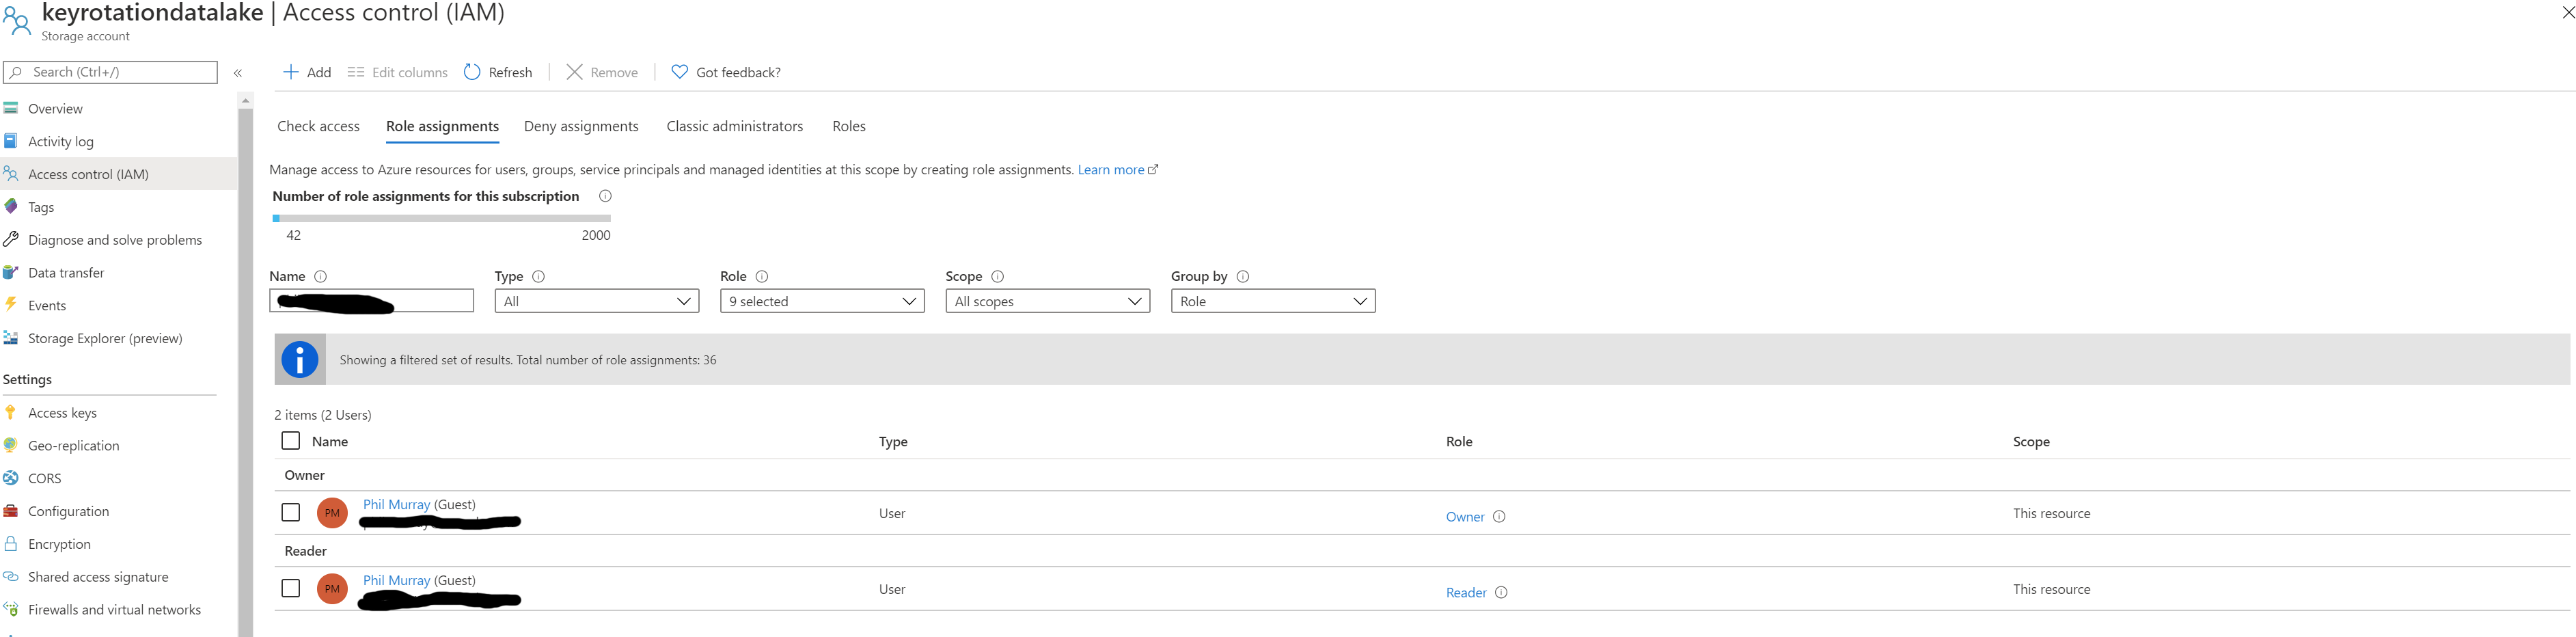Click the Reader role link
The height and width of the screenshot is (637, 2576).
pyautogui.click(x=1466, y=593)
